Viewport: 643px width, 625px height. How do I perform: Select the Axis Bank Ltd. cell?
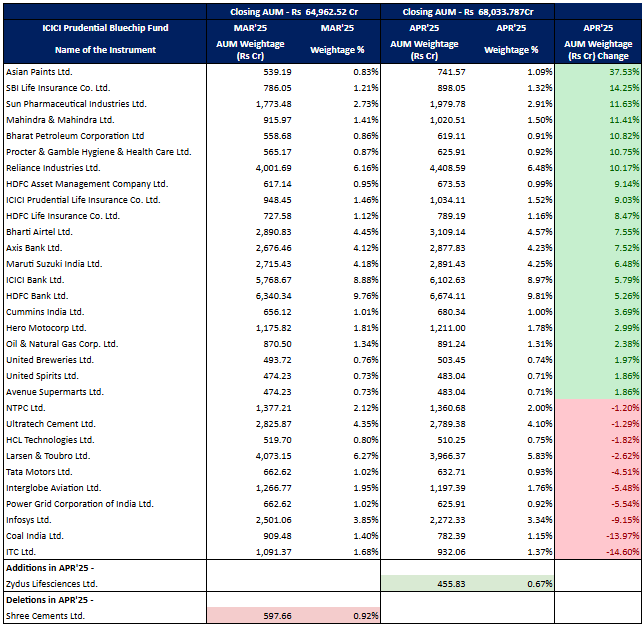point(34,248)
